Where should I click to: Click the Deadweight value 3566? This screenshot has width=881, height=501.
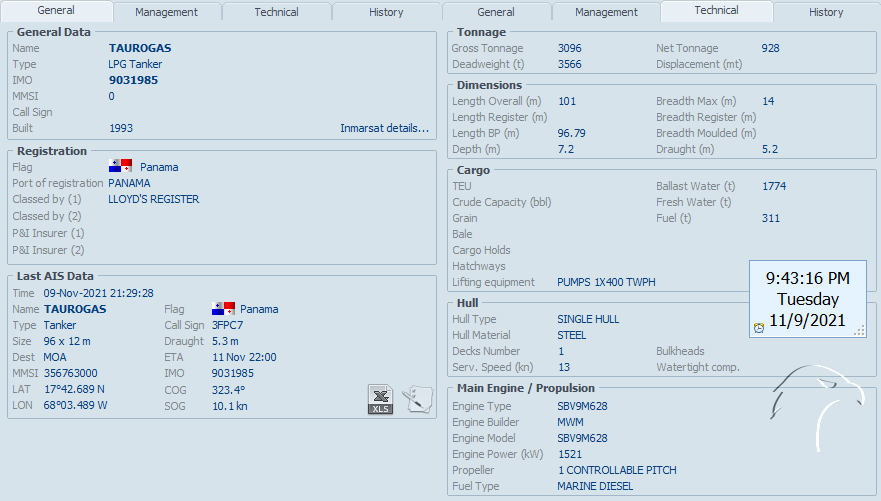(x=570, y=64)
